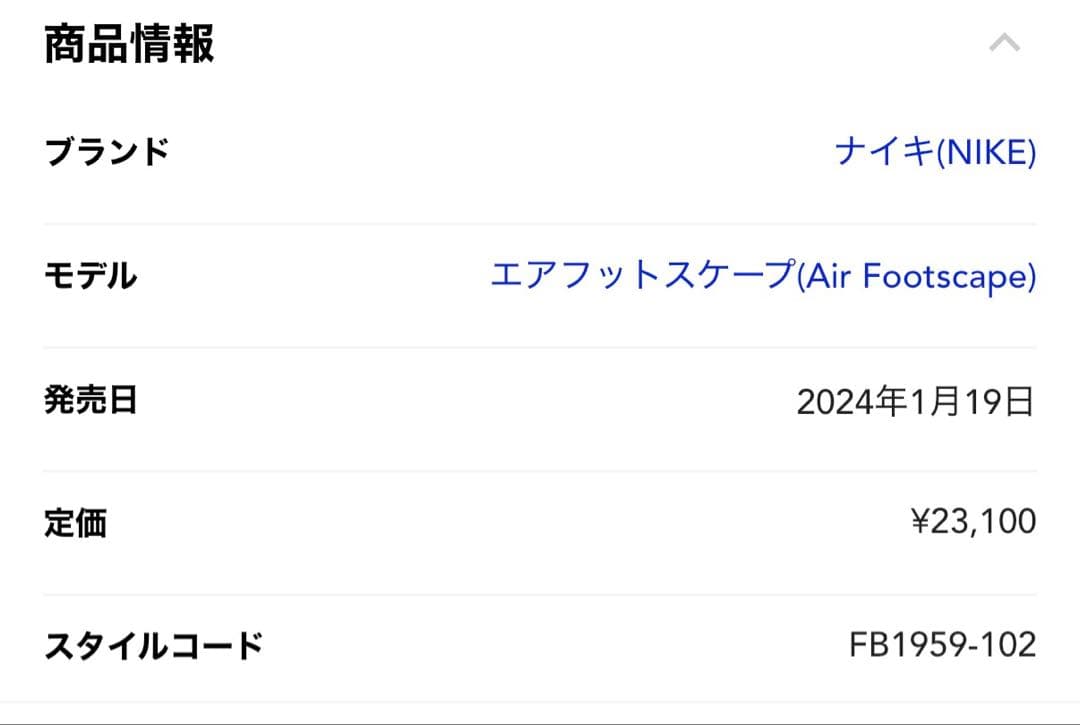1080x725 pixels.
Task: Select the ブランド row label
Action: 107,152
